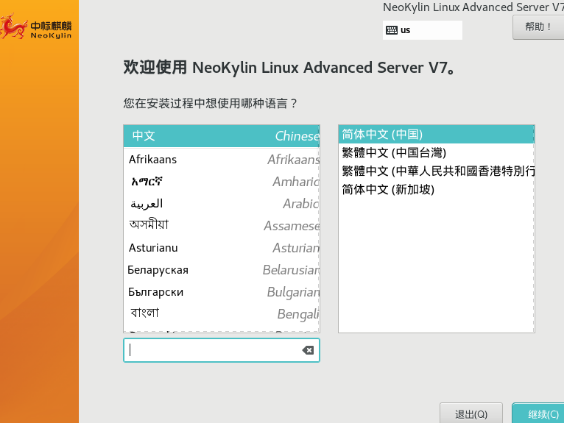Choose 繁體中文 (中国台灣) locale

click(x=436, y=153)
